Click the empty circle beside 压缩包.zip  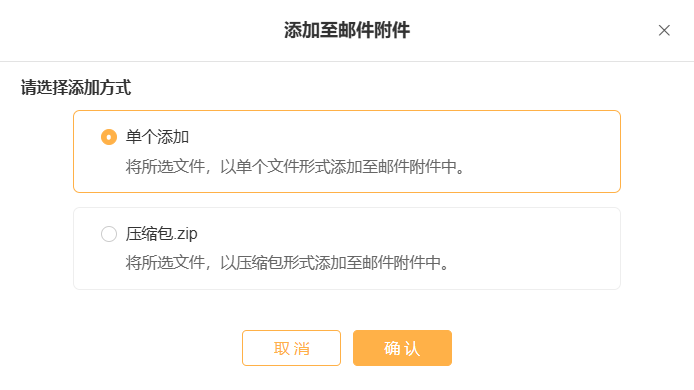point(109,234)
